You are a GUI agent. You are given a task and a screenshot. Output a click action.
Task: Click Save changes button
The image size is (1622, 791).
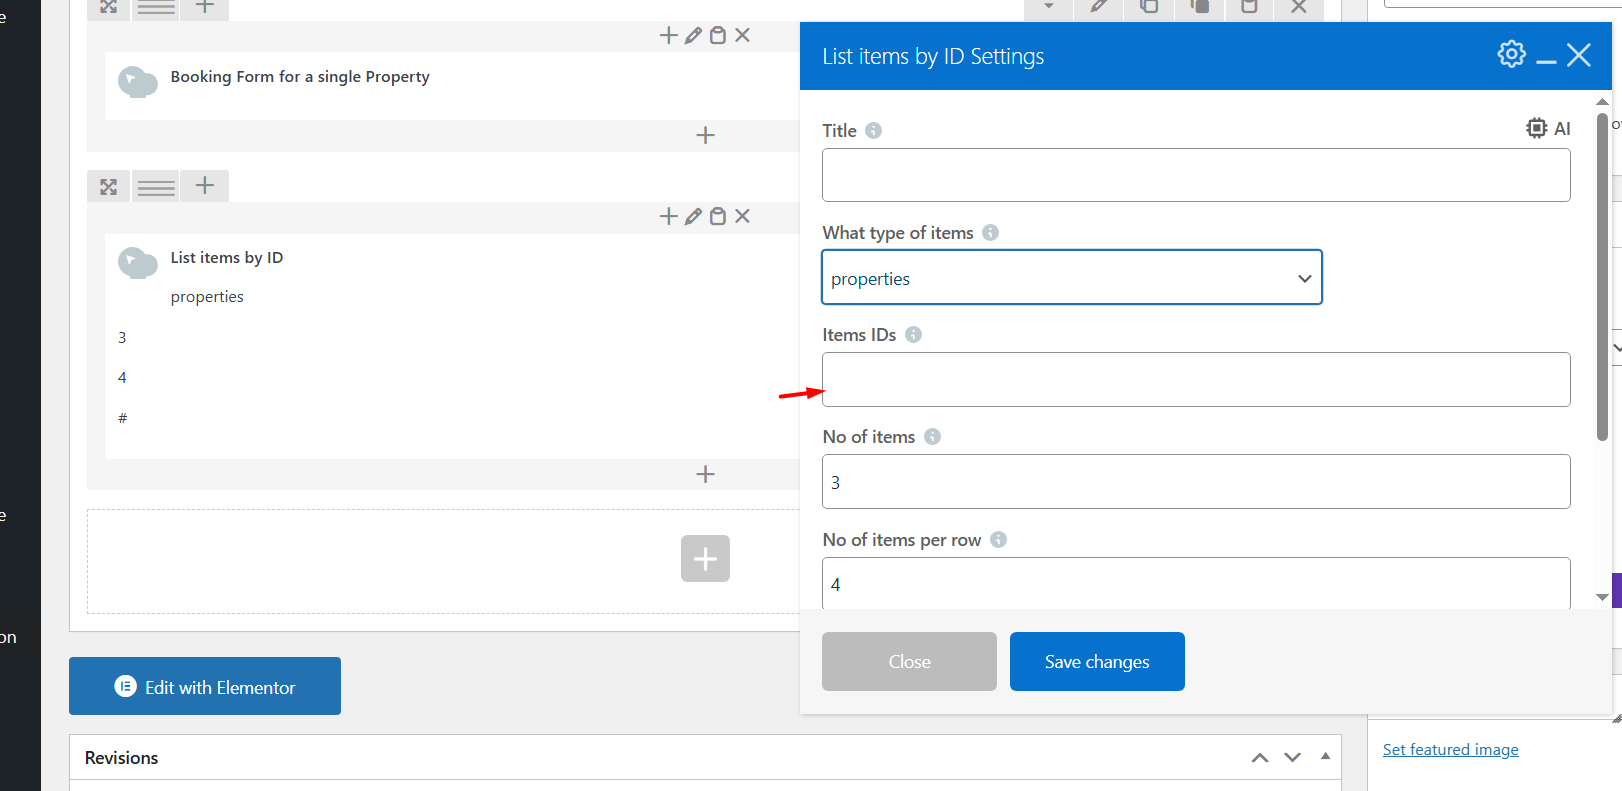(x=1097, y=662)
